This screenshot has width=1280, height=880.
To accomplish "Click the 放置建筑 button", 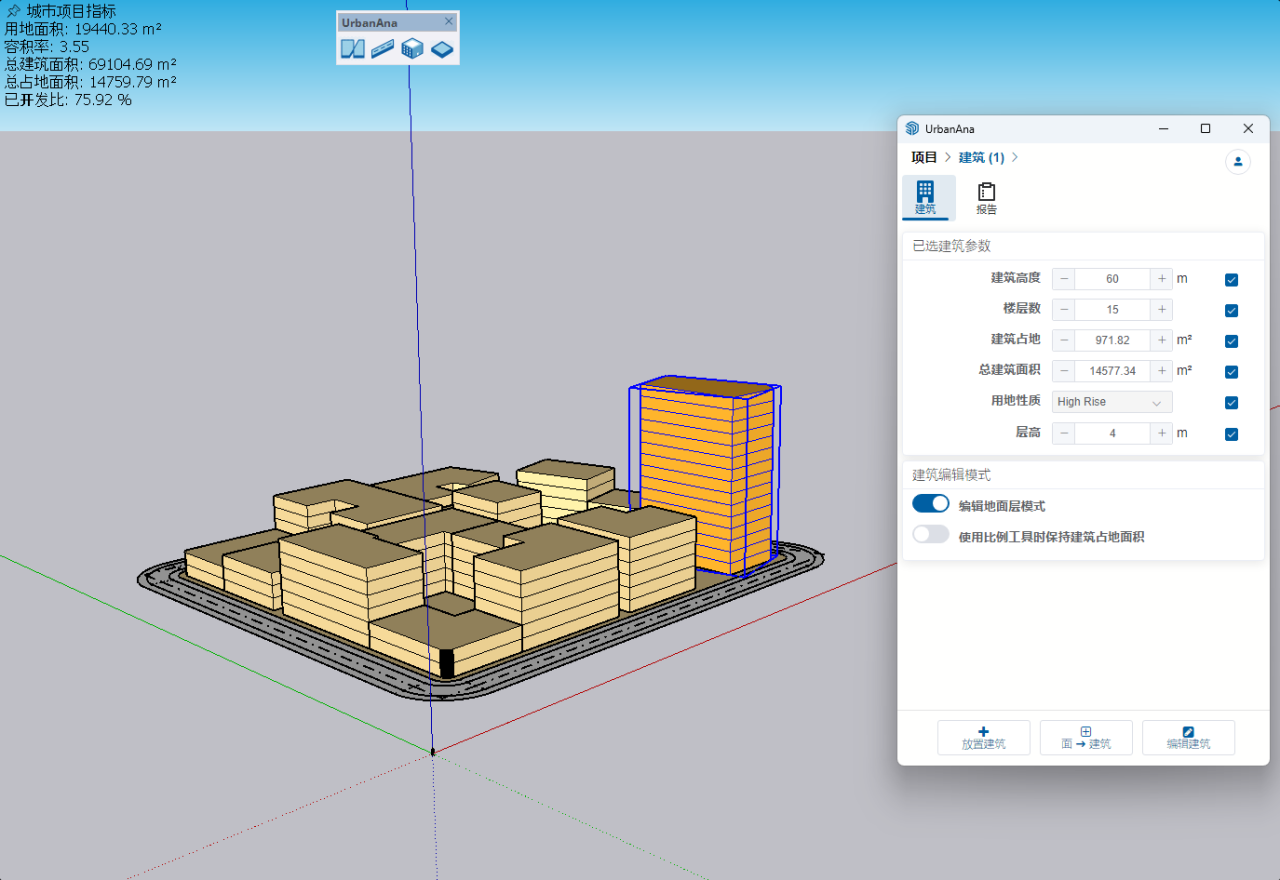I will tap(983, 738).
